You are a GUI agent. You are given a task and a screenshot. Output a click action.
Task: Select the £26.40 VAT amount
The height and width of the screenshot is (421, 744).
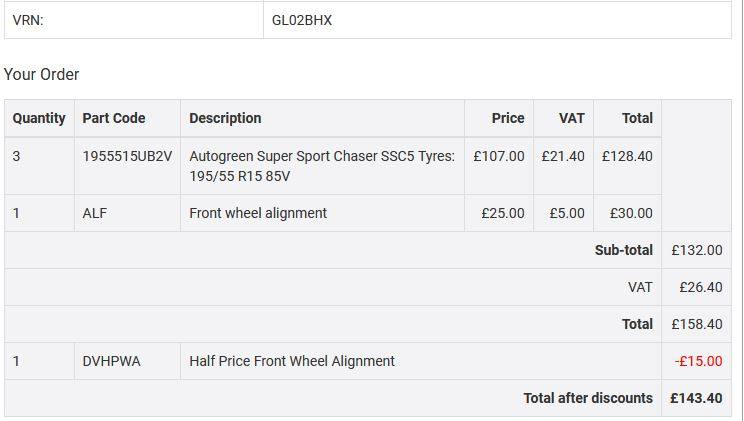click(x=700, y=287)
